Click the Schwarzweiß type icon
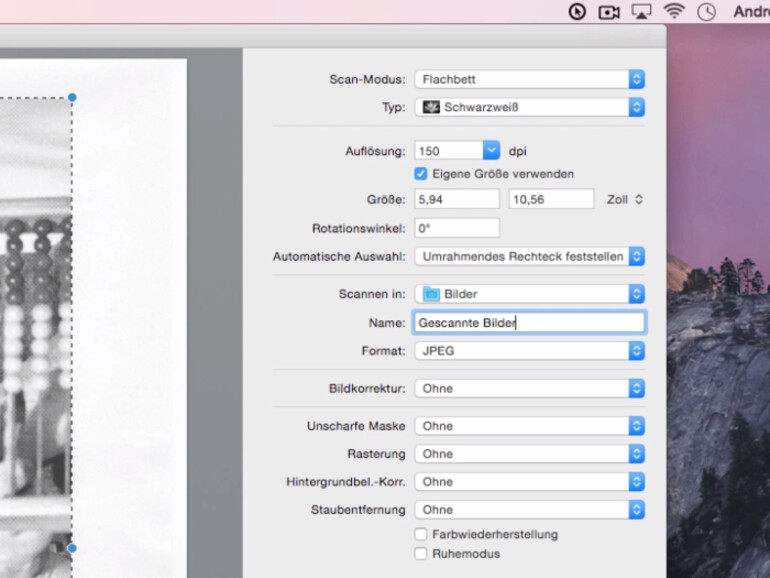 pos(431,107)
